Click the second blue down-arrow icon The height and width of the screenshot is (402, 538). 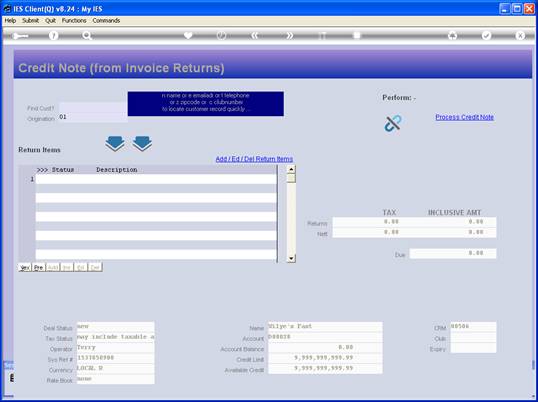pyautogui.click(x=142, y=143)
